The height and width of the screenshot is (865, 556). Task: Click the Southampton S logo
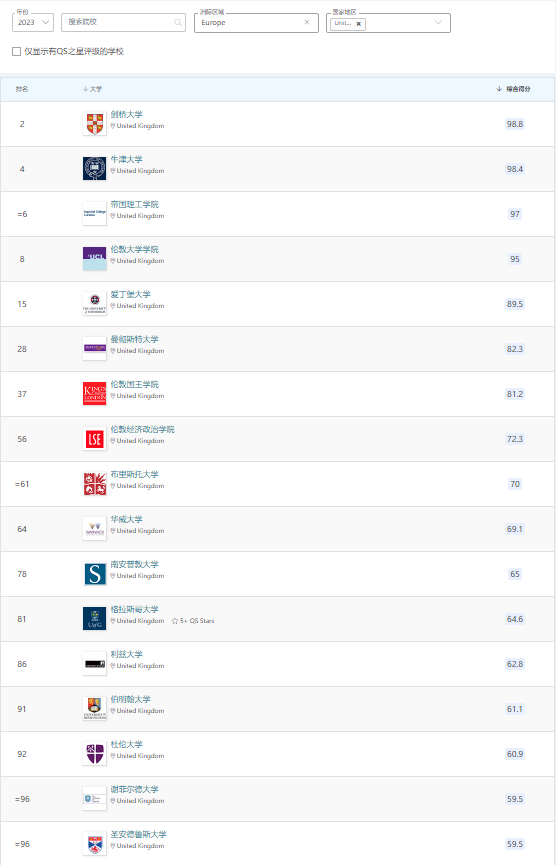[94, 574]
